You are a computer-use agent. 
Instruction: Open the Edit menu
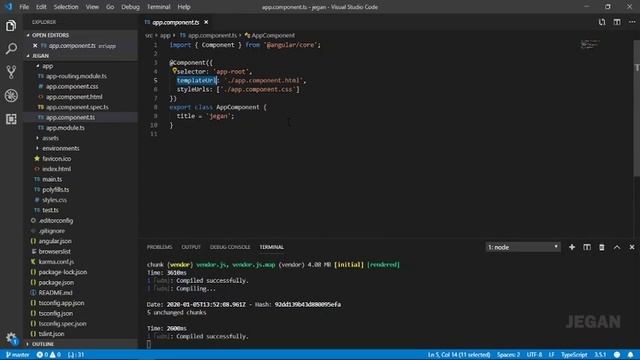pos(41,7)
